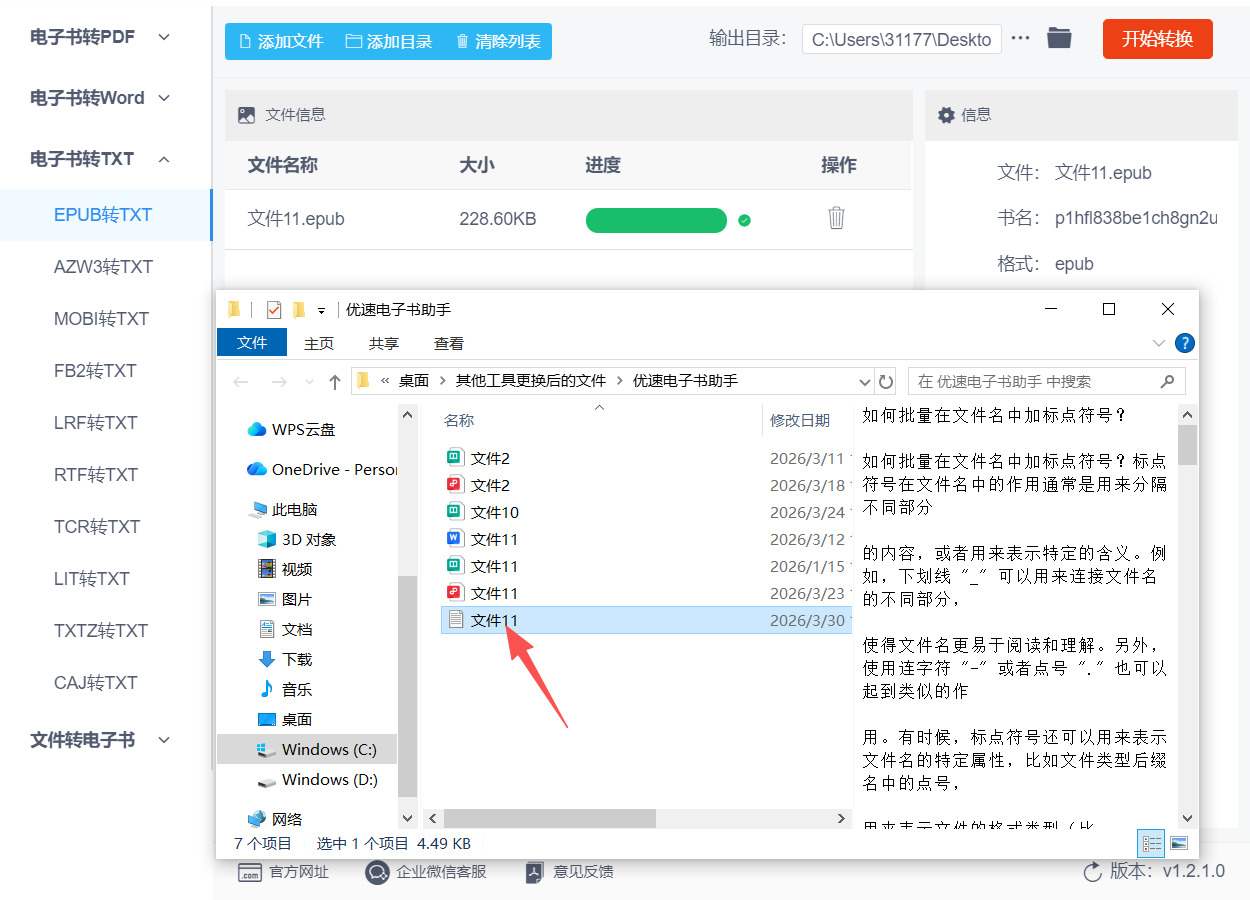
Task: Click the preview pane vertical scrollbar
Action: click(1187, 445)
